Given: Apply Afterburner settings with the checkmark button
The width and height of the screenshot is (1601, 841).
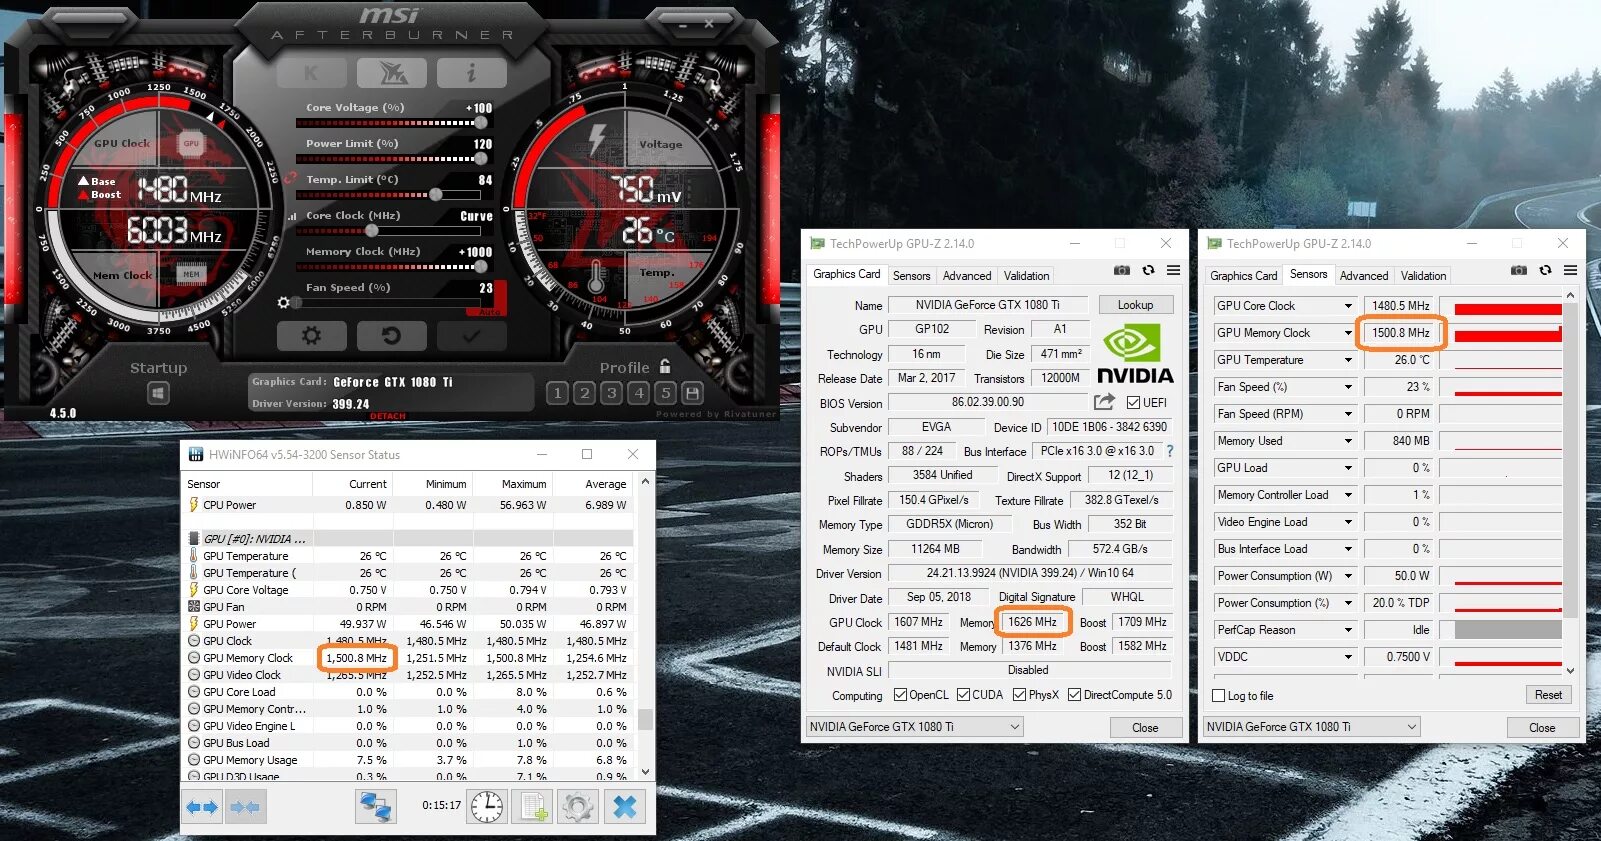Looking at the screenshot, I should (x=471, y=336).
